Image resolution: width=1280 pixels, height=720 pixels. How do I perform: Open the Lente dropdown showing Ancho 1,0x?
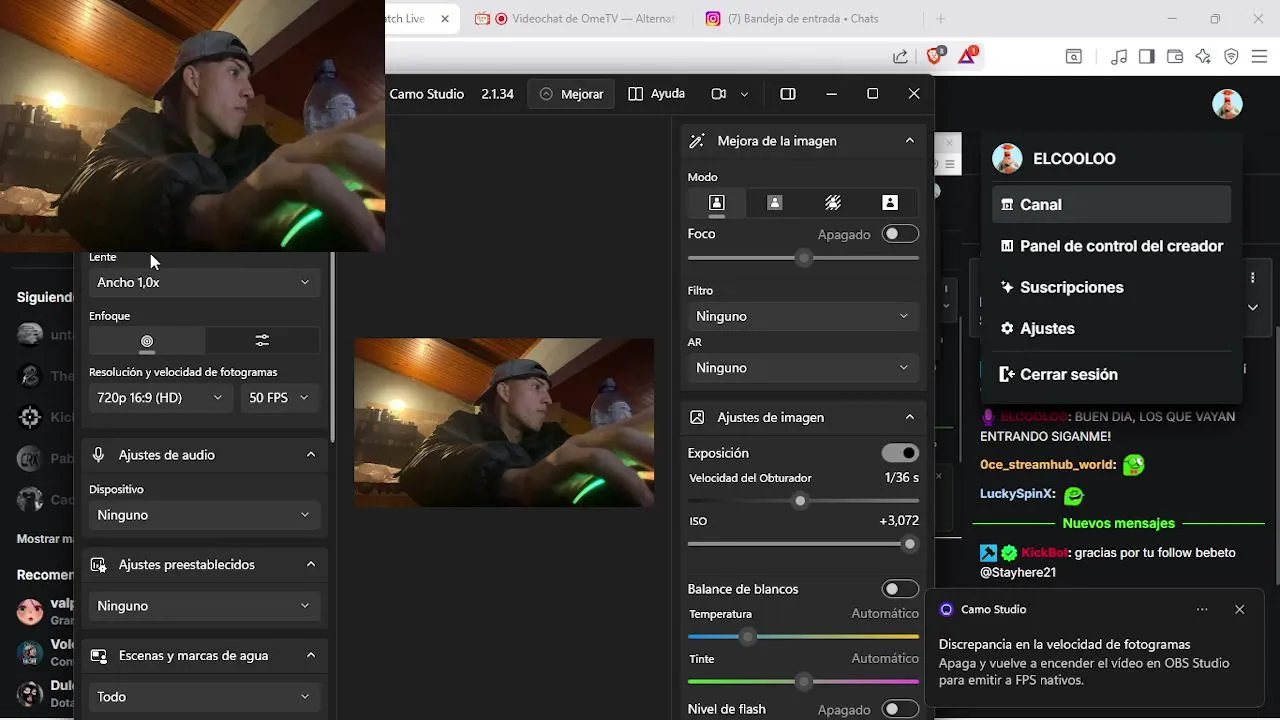[x=204, y=283]
